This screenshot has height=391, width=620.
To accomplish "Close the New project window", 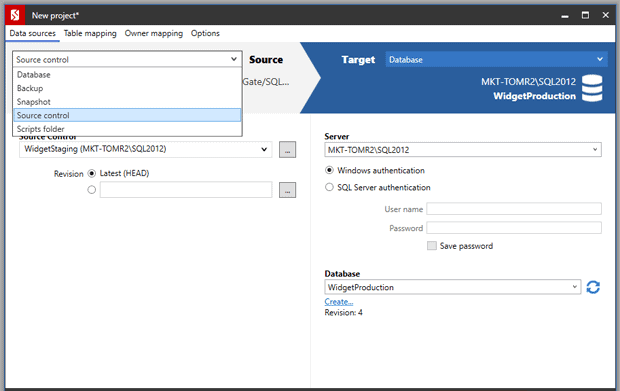I will click(x=605, y=15).
